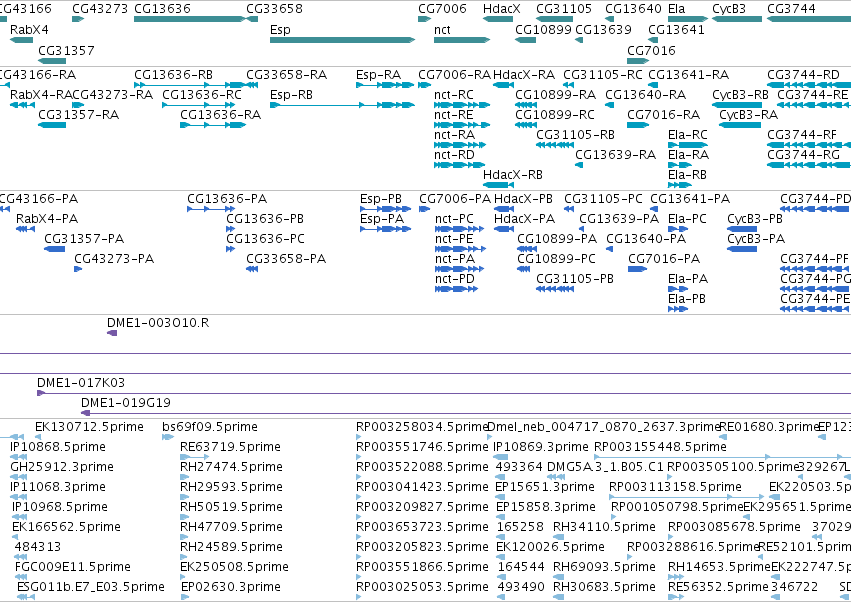Select the bs69f09.5prime EST label
This screenshot has width=851, height=602.
pyautogui.click(x=210, y=427)
